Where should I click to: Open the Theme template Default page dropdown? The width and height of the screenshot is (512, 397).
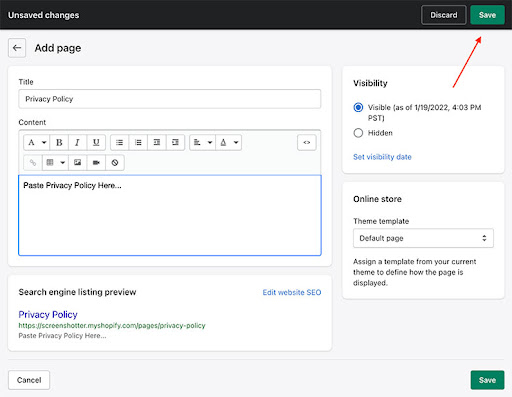coord(423,238)
